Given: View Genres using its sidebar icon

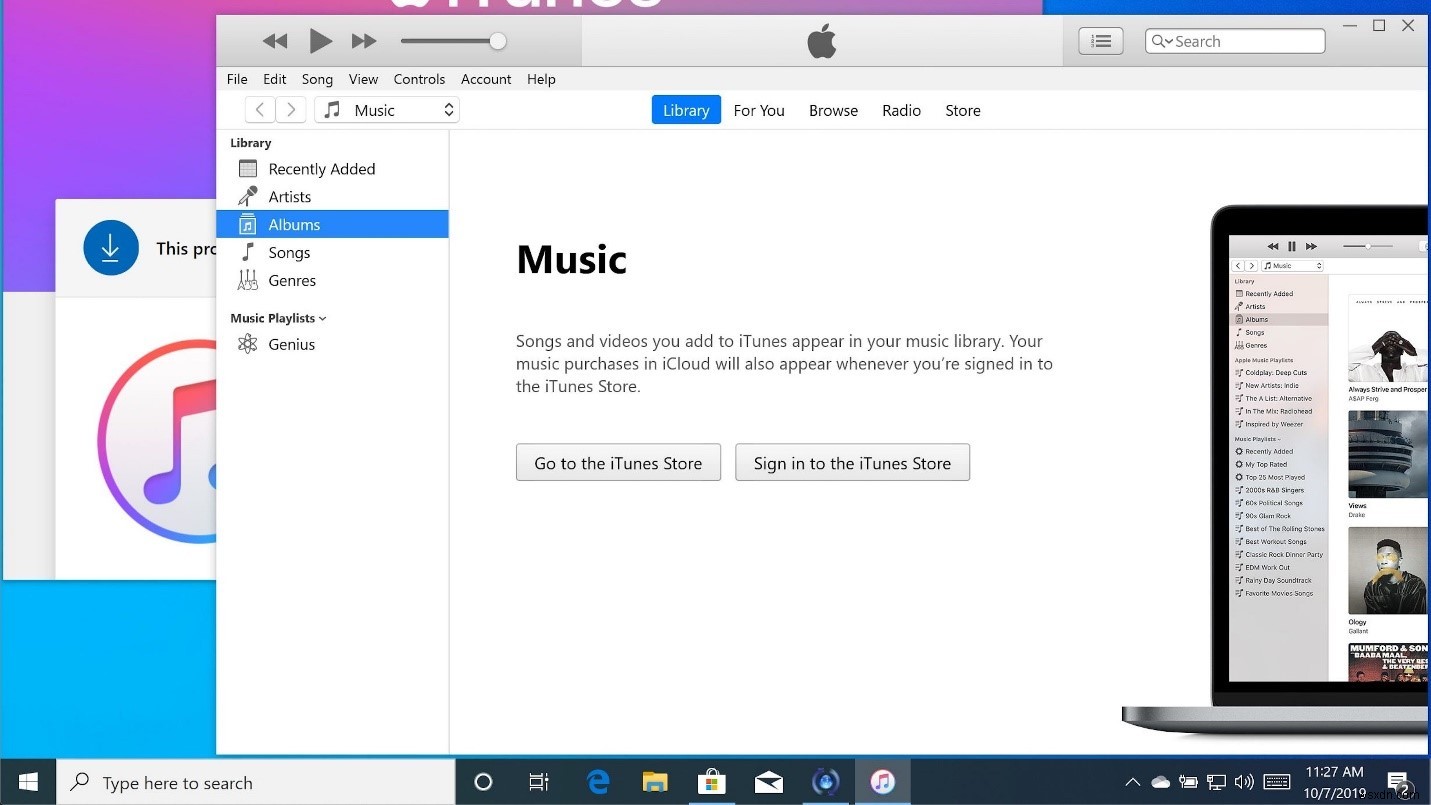Looking at the screenshot, I should [247, 280].
